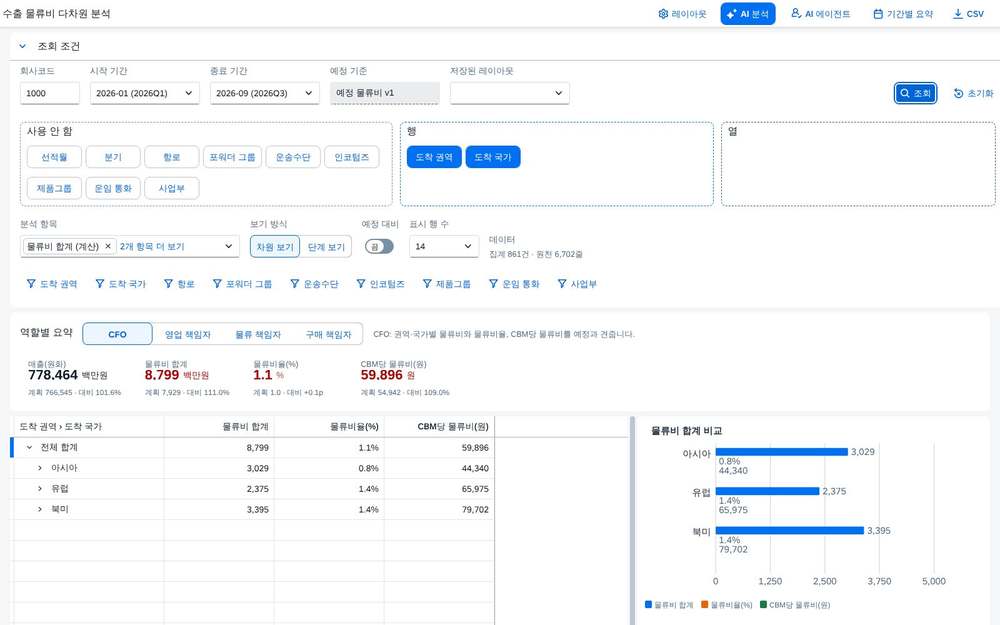1000x625 pixels.
Task: Select the CFO role tab
Action: [117, 334]
